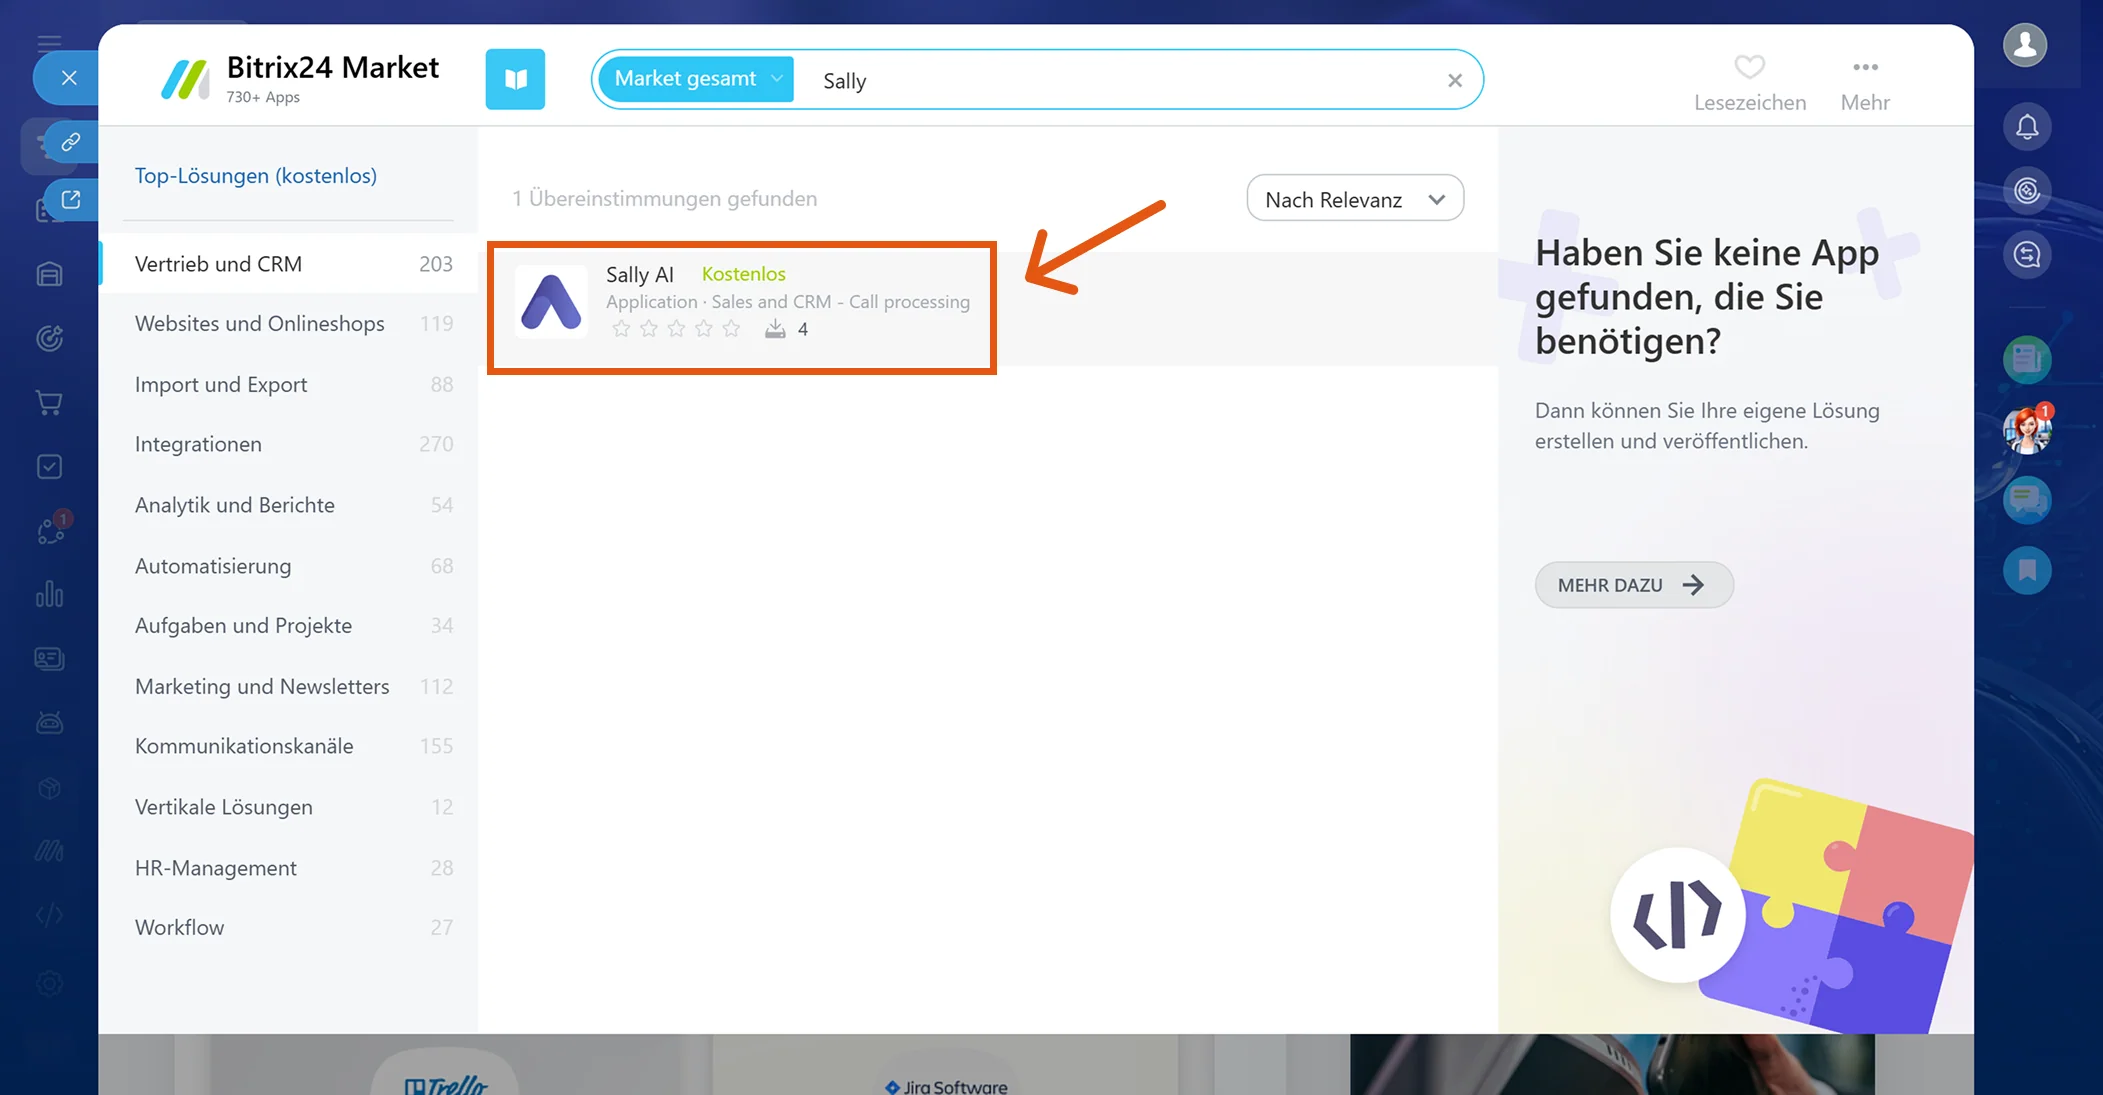
Task: Click into the Sally search field
Action: (1125, 80)
